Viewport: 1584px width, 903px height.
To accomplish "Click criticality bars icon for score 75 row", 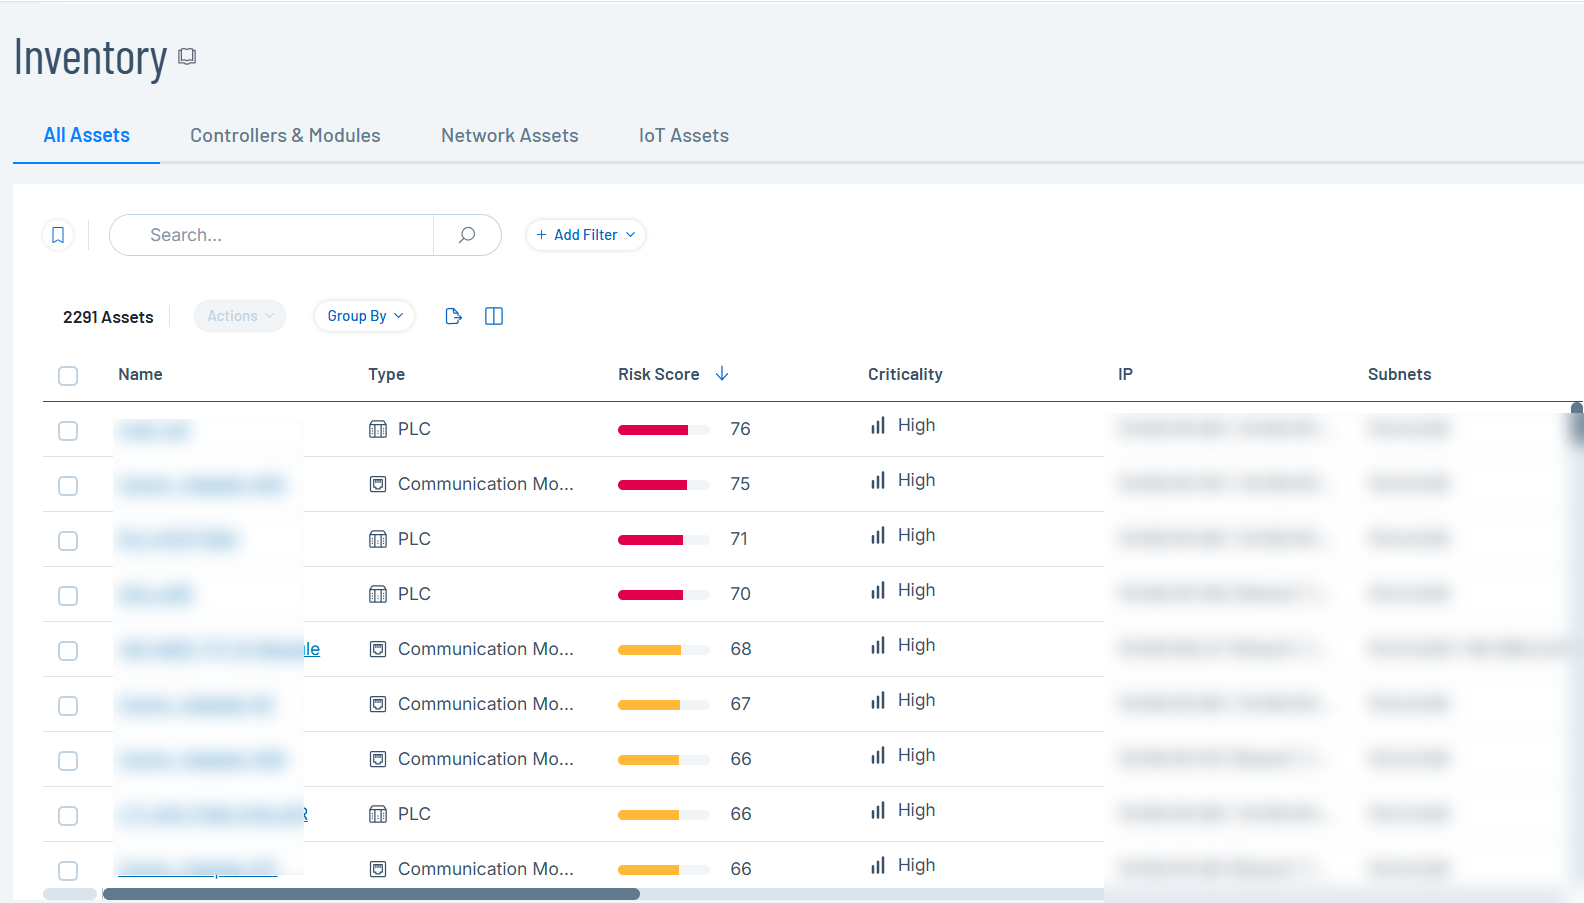I will pos(878,481).
